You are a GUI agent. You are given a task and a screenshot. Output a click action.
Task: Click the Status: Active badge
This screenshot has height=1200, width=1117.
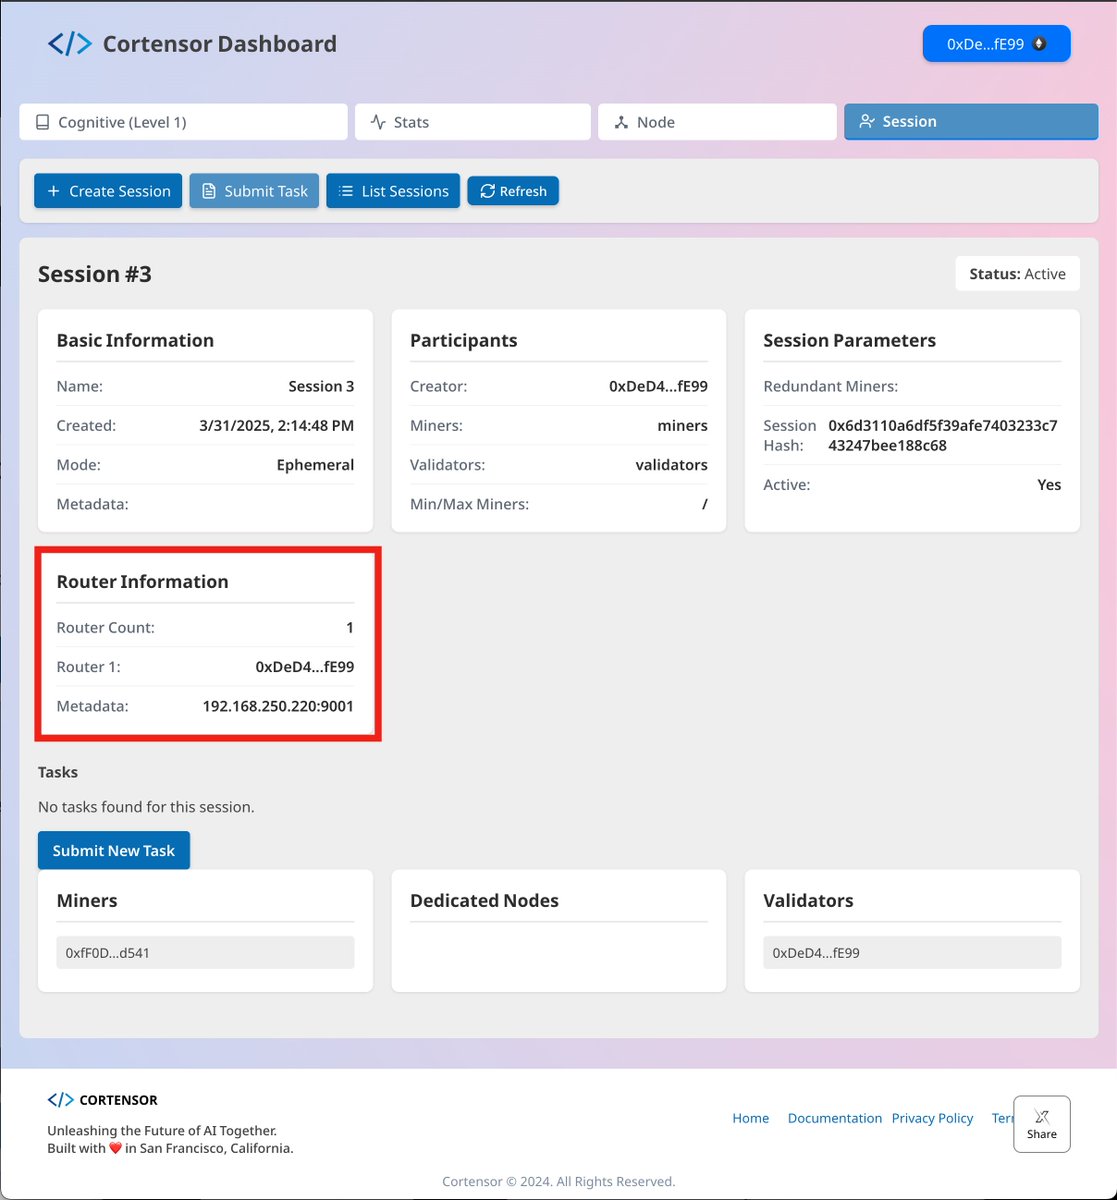1017,274
